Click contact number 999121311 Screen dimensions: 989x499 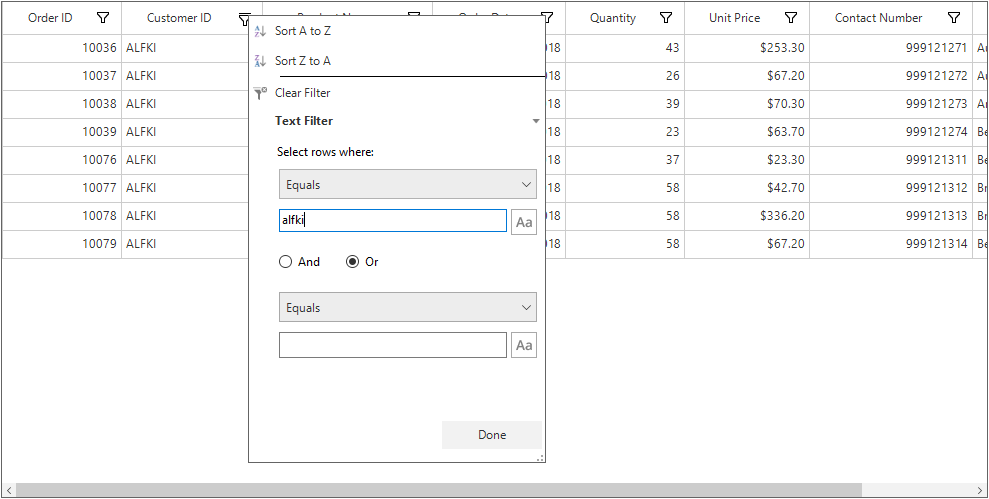tap(891, 160)
